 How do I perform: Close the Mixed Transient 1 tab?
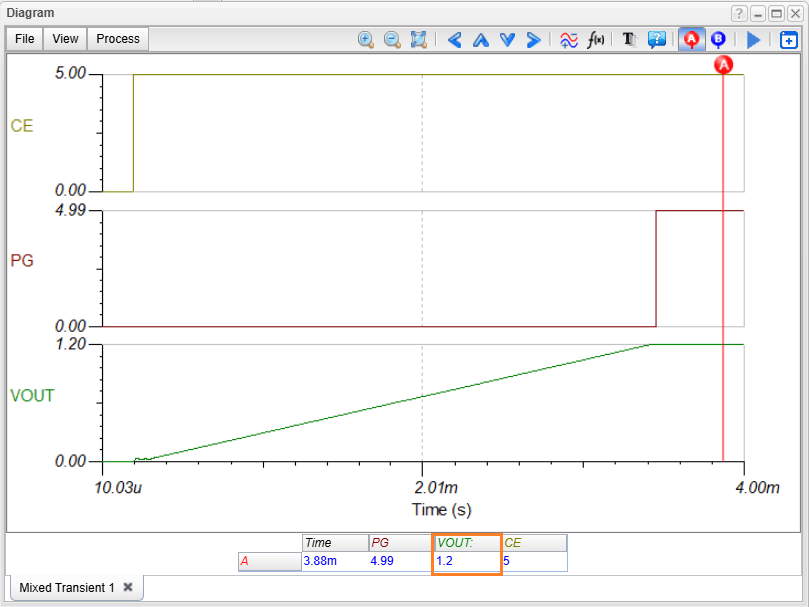coord(128,588)
